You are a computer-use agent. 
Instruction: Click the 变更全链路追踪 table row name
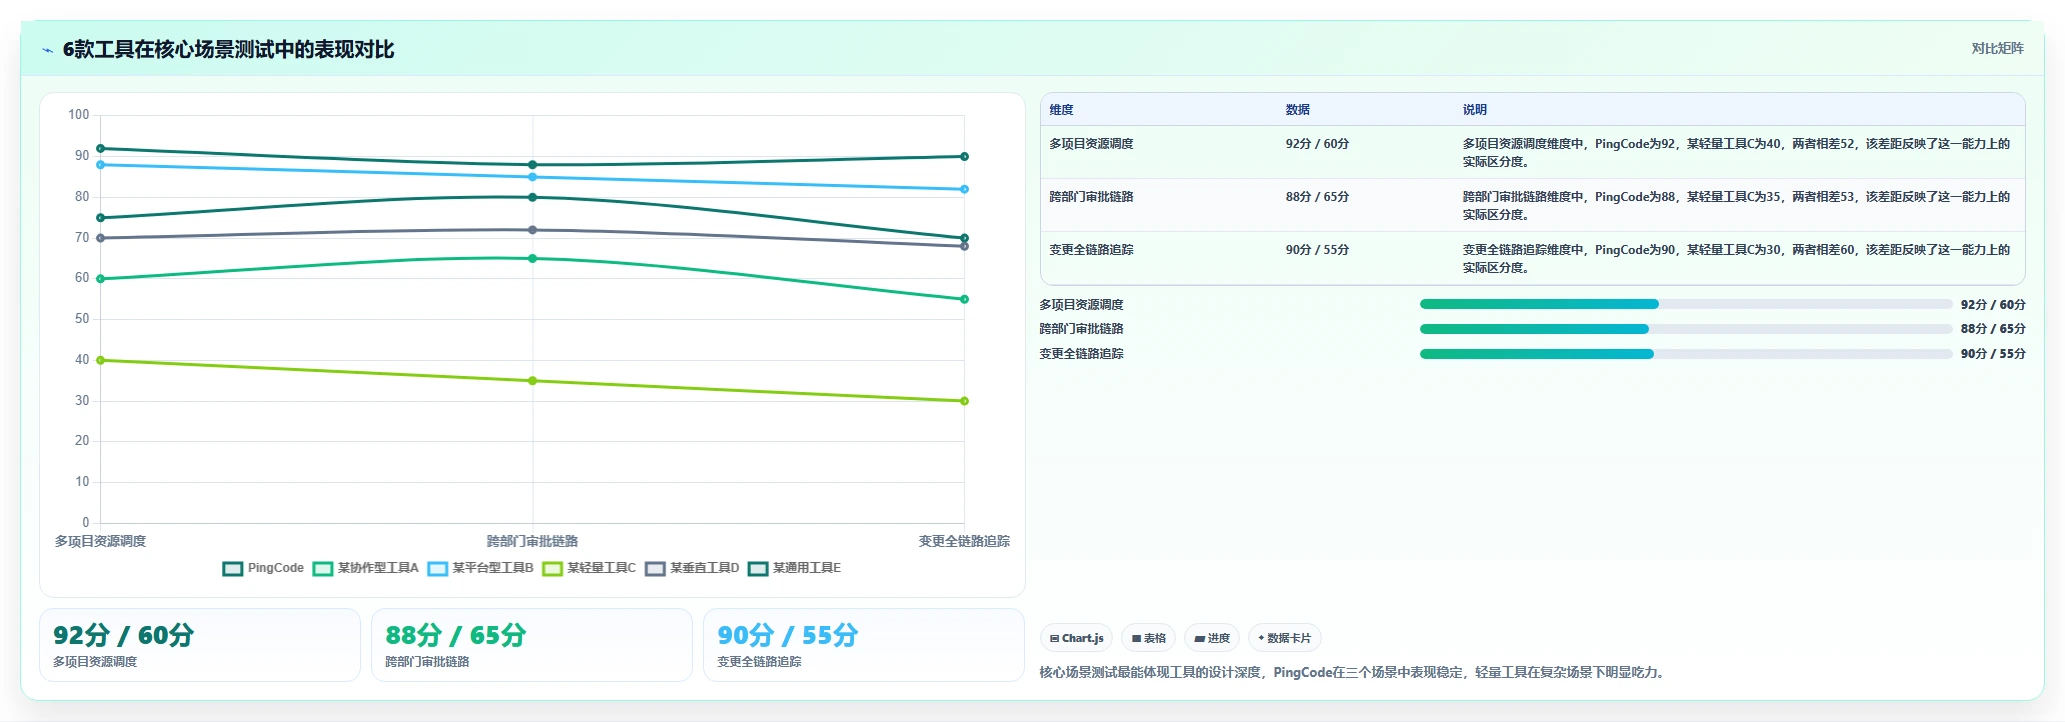point(1091,250)
